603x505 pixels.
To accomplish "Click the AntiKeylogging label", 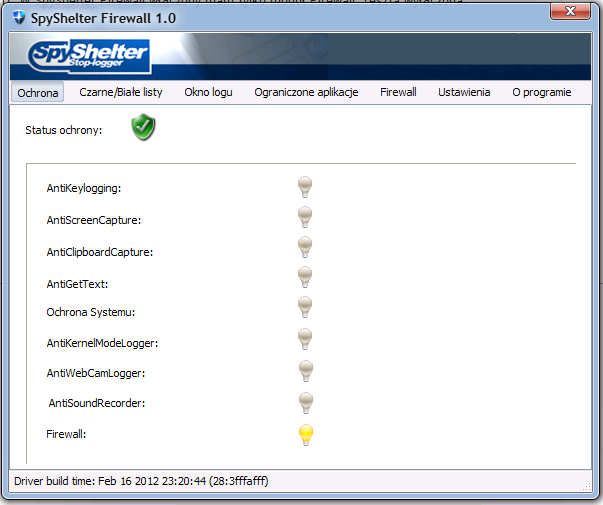I will (x=84, y=188).
